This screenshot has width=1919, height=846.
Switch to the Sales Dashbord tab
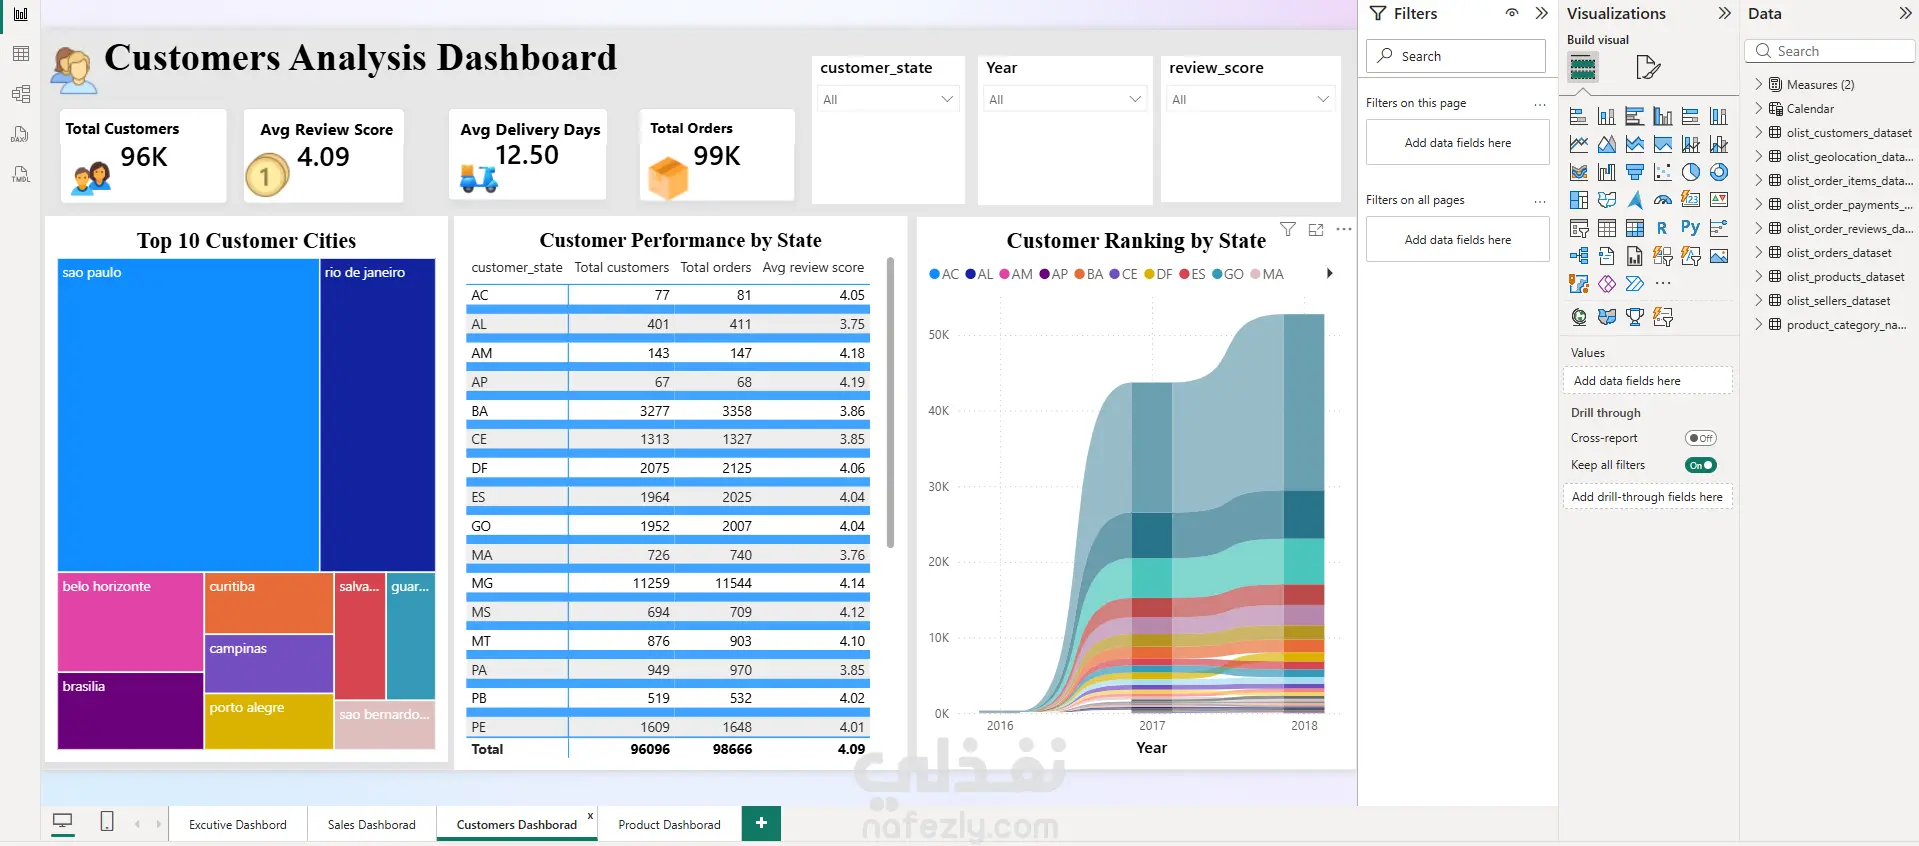tap(372, 824)
